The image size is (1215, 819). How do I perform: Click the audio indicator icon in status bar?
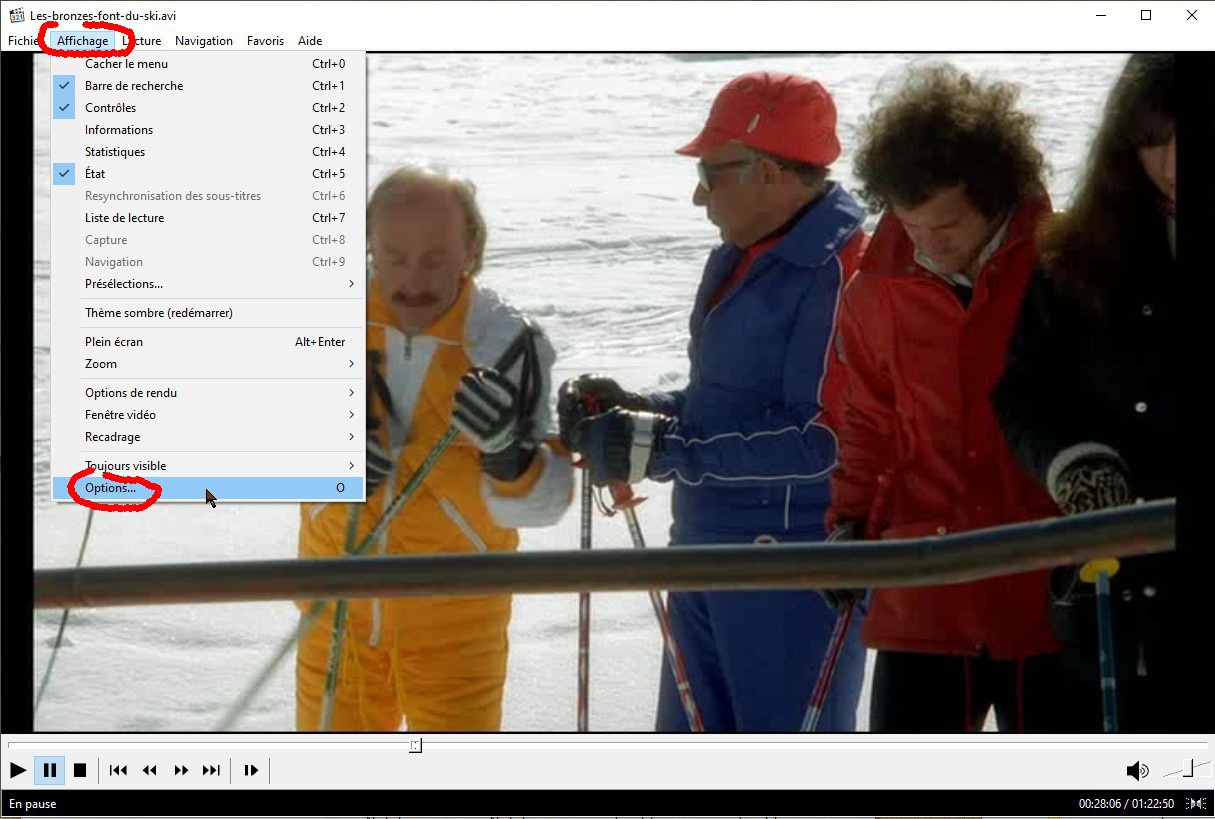1196,803
